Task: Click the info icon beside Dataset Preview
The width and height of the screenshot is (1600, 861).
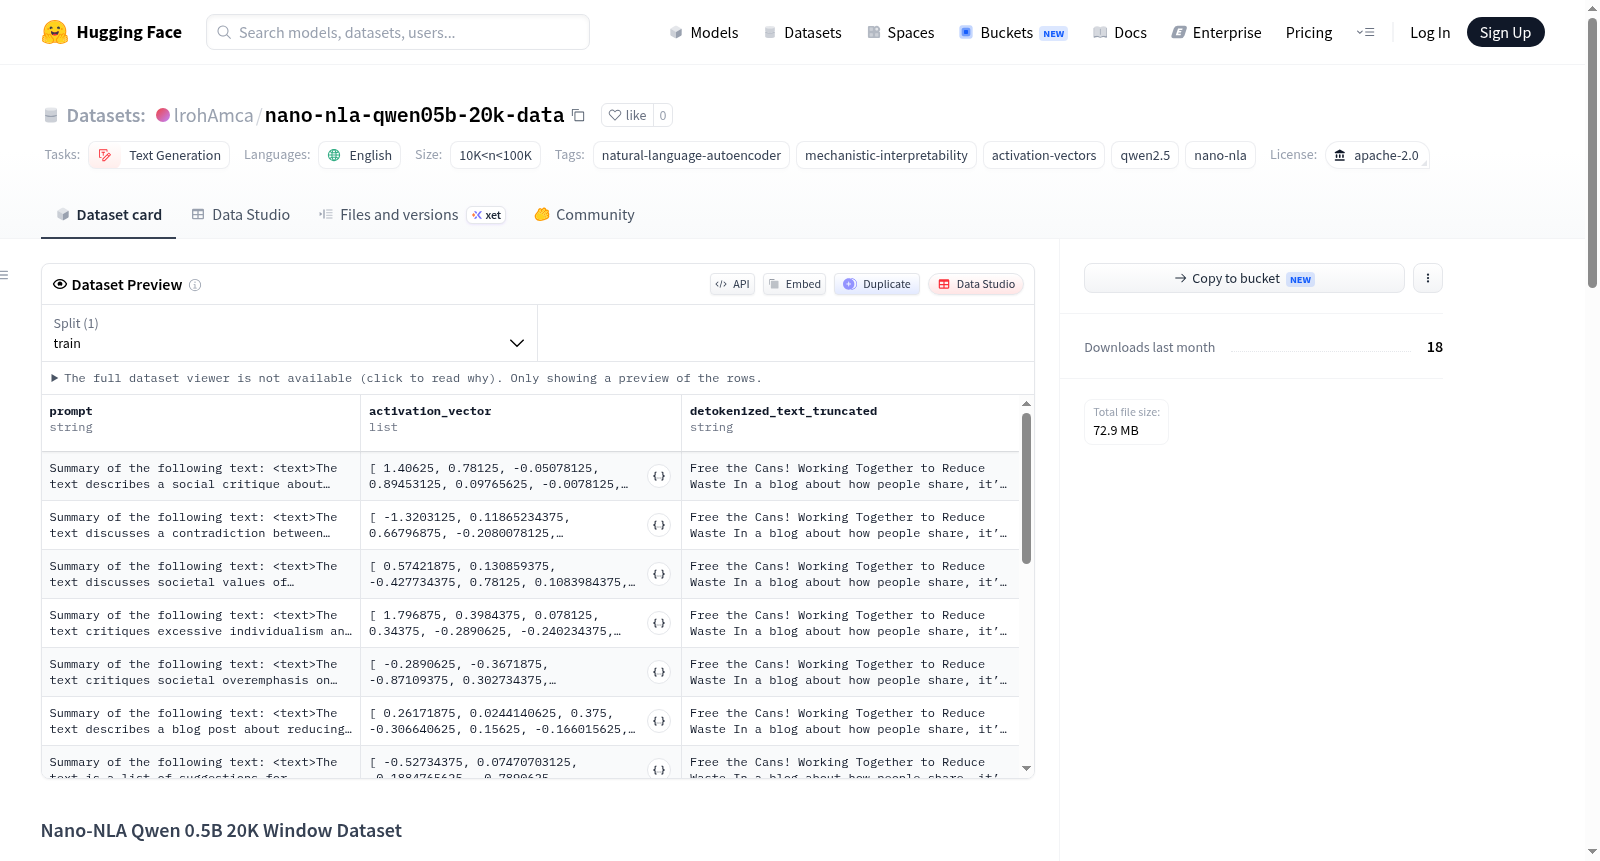Action: (195, 285)
